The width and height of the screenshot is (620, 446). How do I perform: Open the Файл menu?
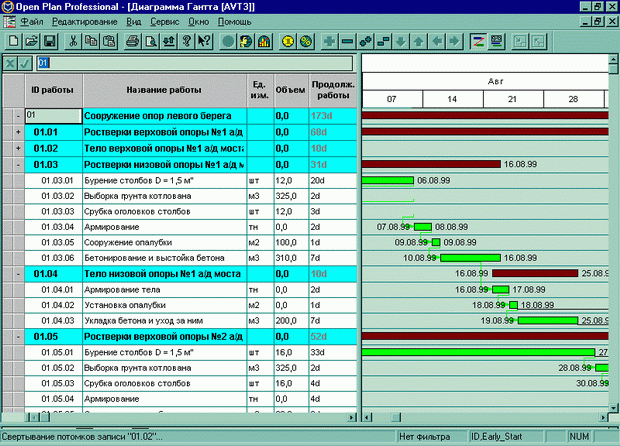(30, 21)
